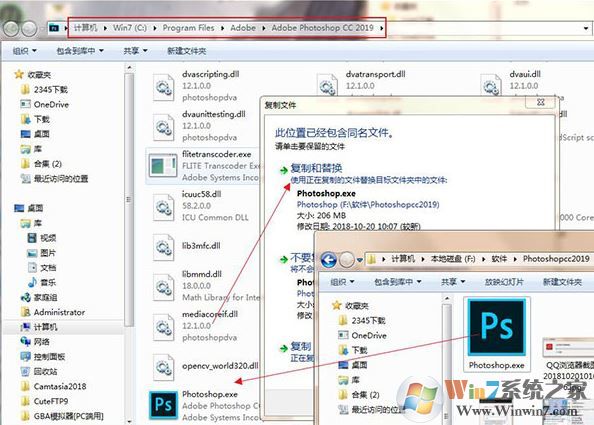Click forward button in Program Files window
Screen dimensions: 594x425
[x=29, y=28]
